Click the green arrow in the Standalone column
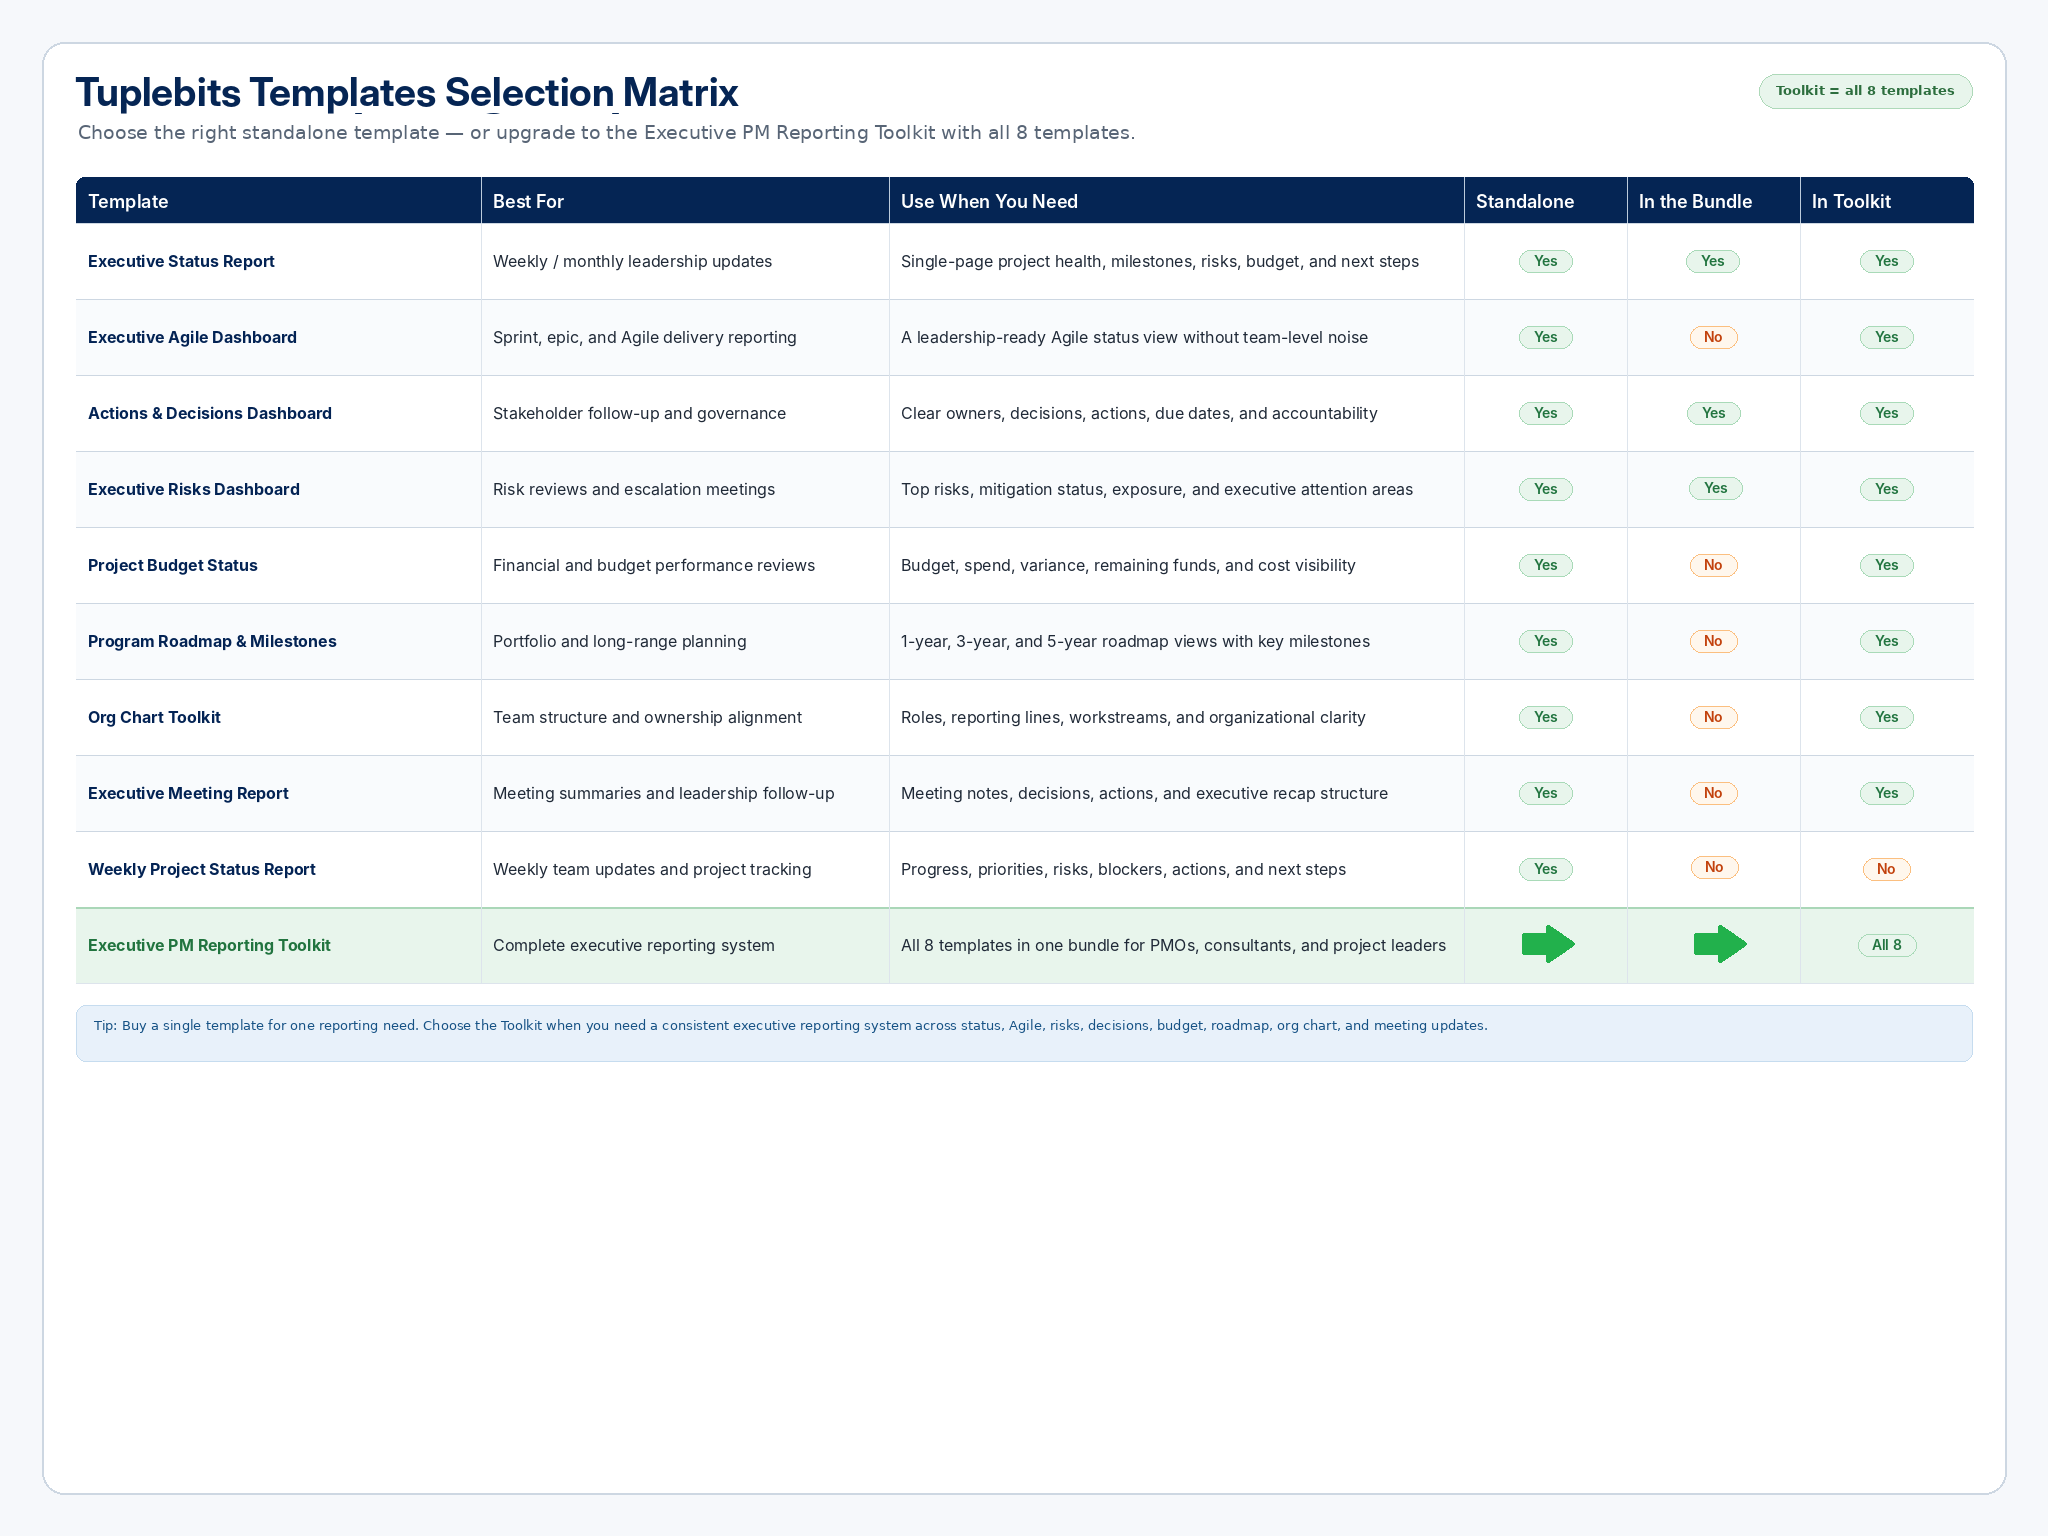Image resolution: width=2048 pixels, height=1536 pixels. tap(1548, 944)
